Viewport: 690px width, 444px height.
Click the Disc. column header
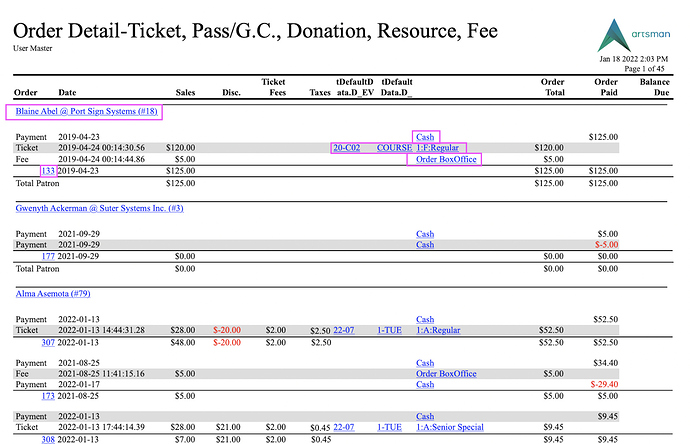231,92
